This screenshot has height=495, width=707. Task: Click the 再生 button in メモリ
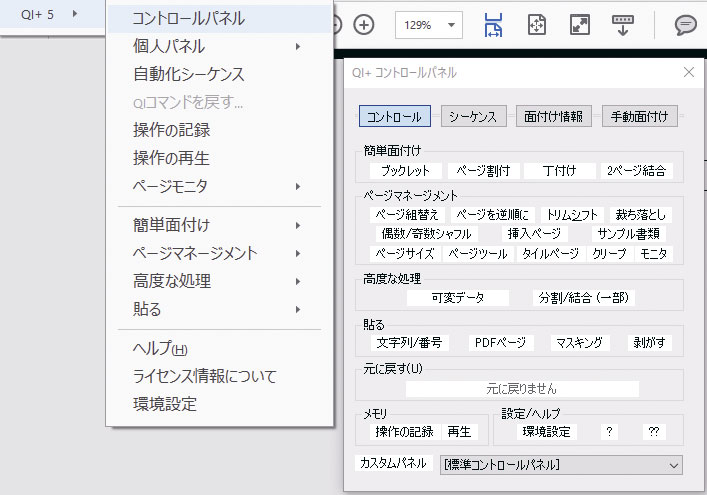coord(459,432)
